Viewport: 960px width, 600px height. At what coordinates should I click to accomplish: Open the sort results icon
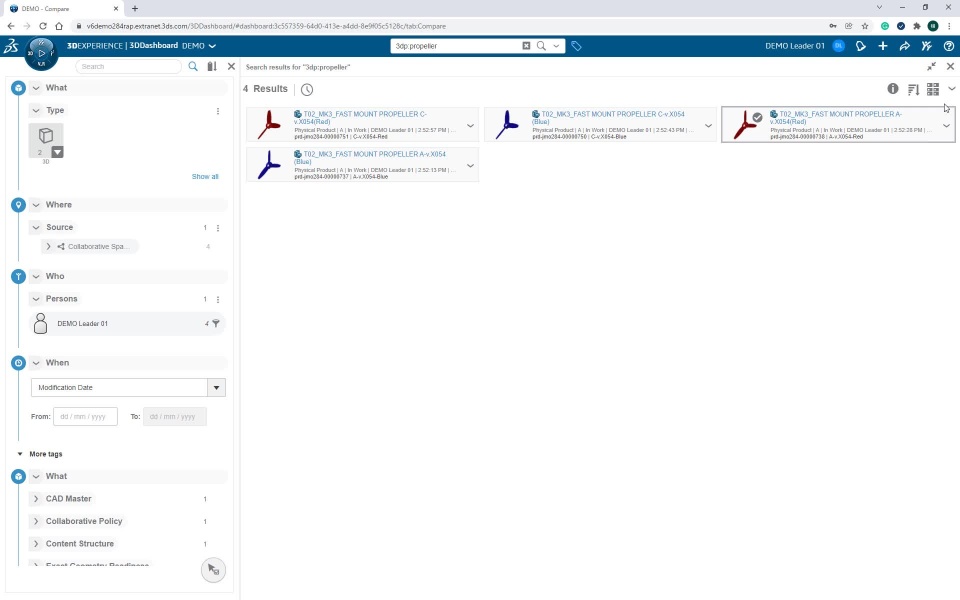[x=913, y=89]
